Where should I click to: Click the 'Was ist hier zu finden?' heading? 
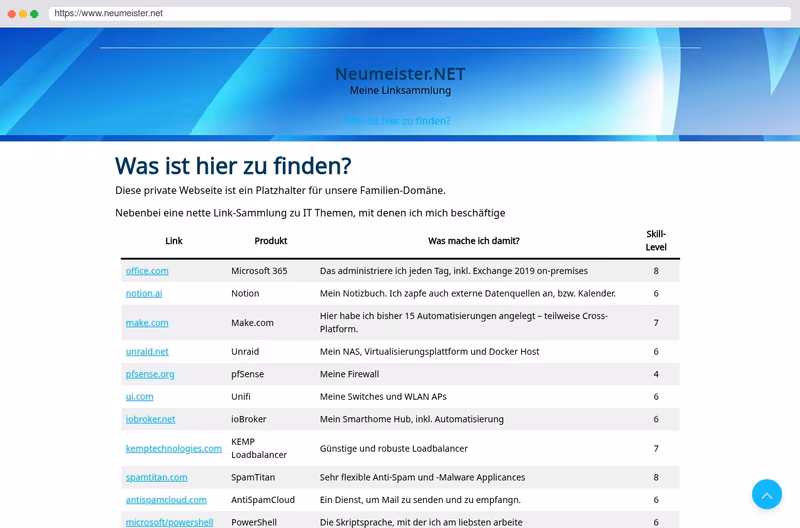click(x=233, y=166)
